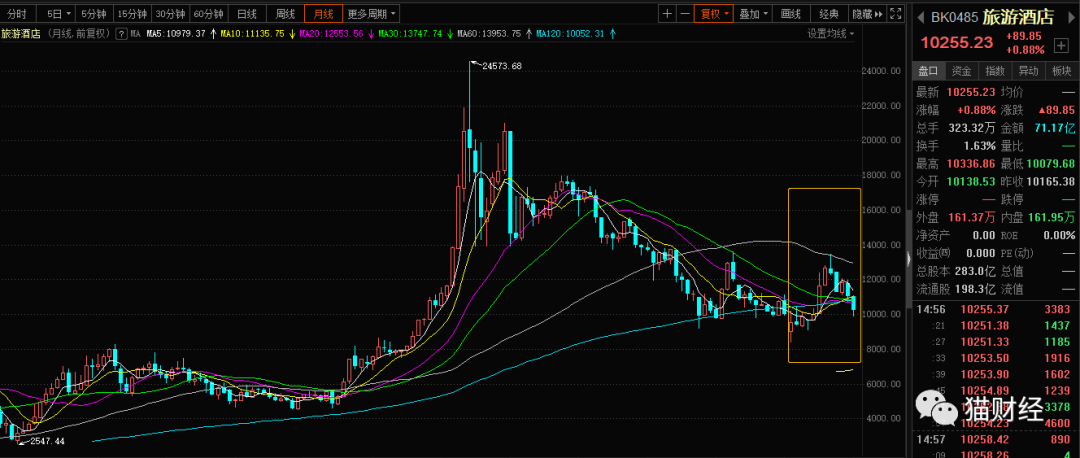Screen dimensions: 1080x458
Task: Select the 15分钟 period tab
Action: [x=131, y=14]
